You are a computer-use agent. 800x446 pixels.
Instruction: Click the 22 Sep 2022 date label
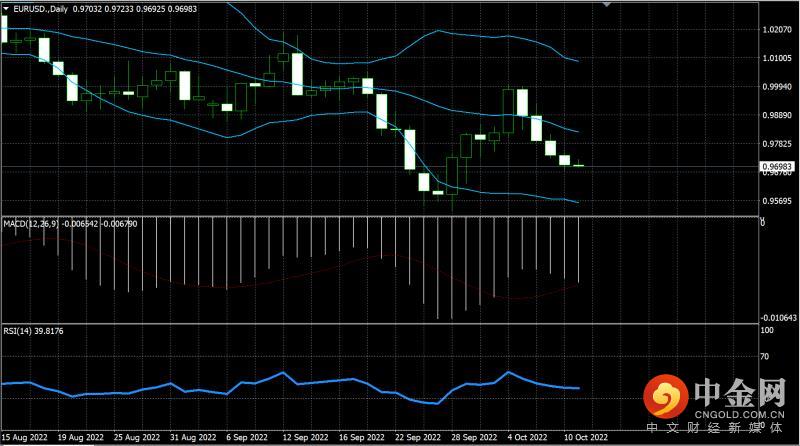[417, 437]
